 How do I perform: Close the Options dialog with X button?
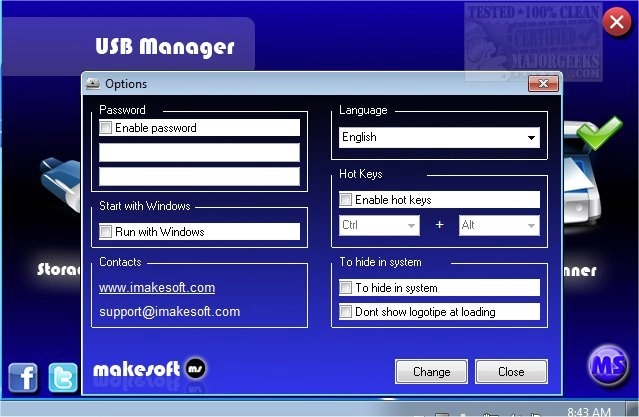point(543,84)
